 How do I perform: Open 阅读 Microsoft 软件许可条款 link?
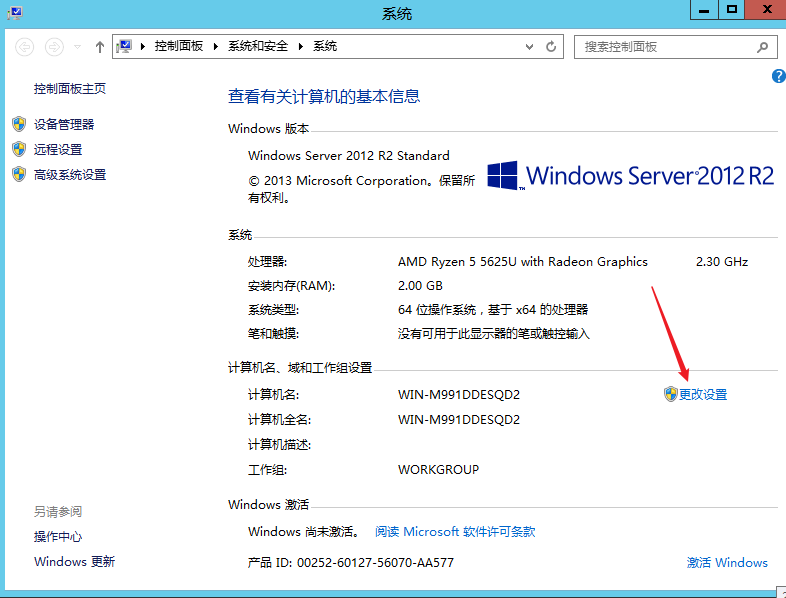[455, 531]
